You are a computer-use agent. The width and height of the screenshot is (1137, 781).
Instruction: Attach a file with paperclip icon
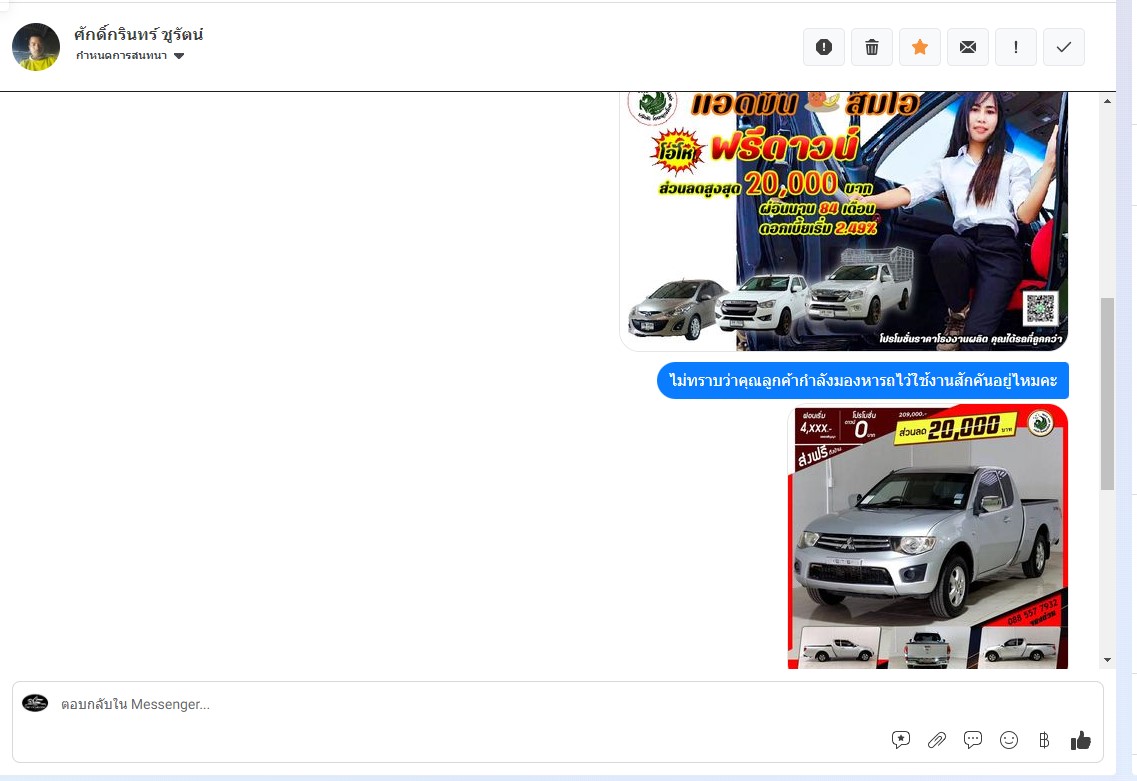937,740
